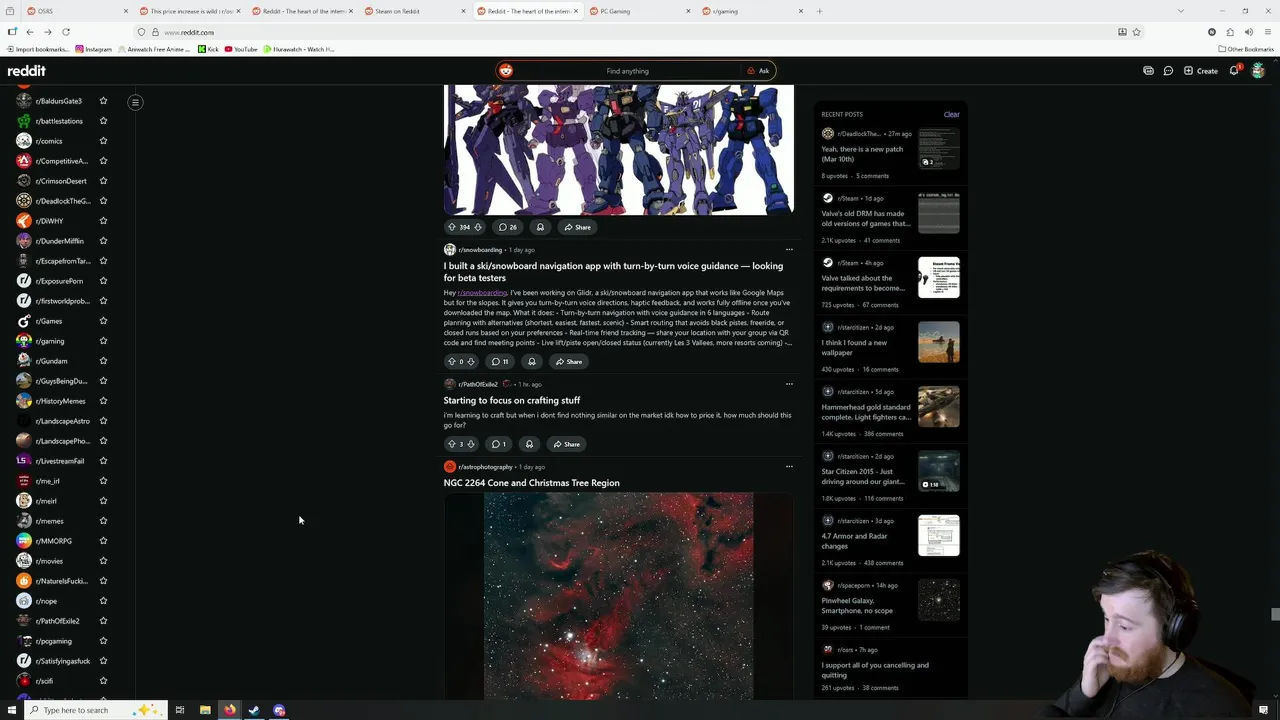Switch to the r/gaming browser tab
The width and height of the screenshot is (1280, 720).
750,11
